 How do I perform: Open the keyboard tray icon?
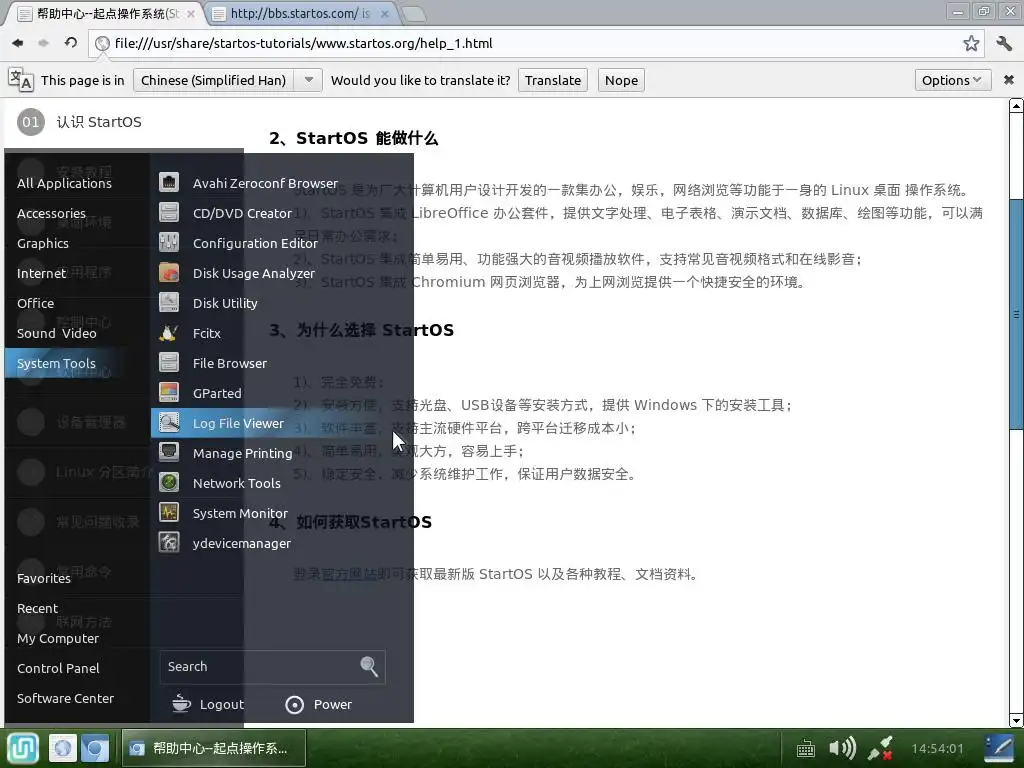(x=806, y=748)
